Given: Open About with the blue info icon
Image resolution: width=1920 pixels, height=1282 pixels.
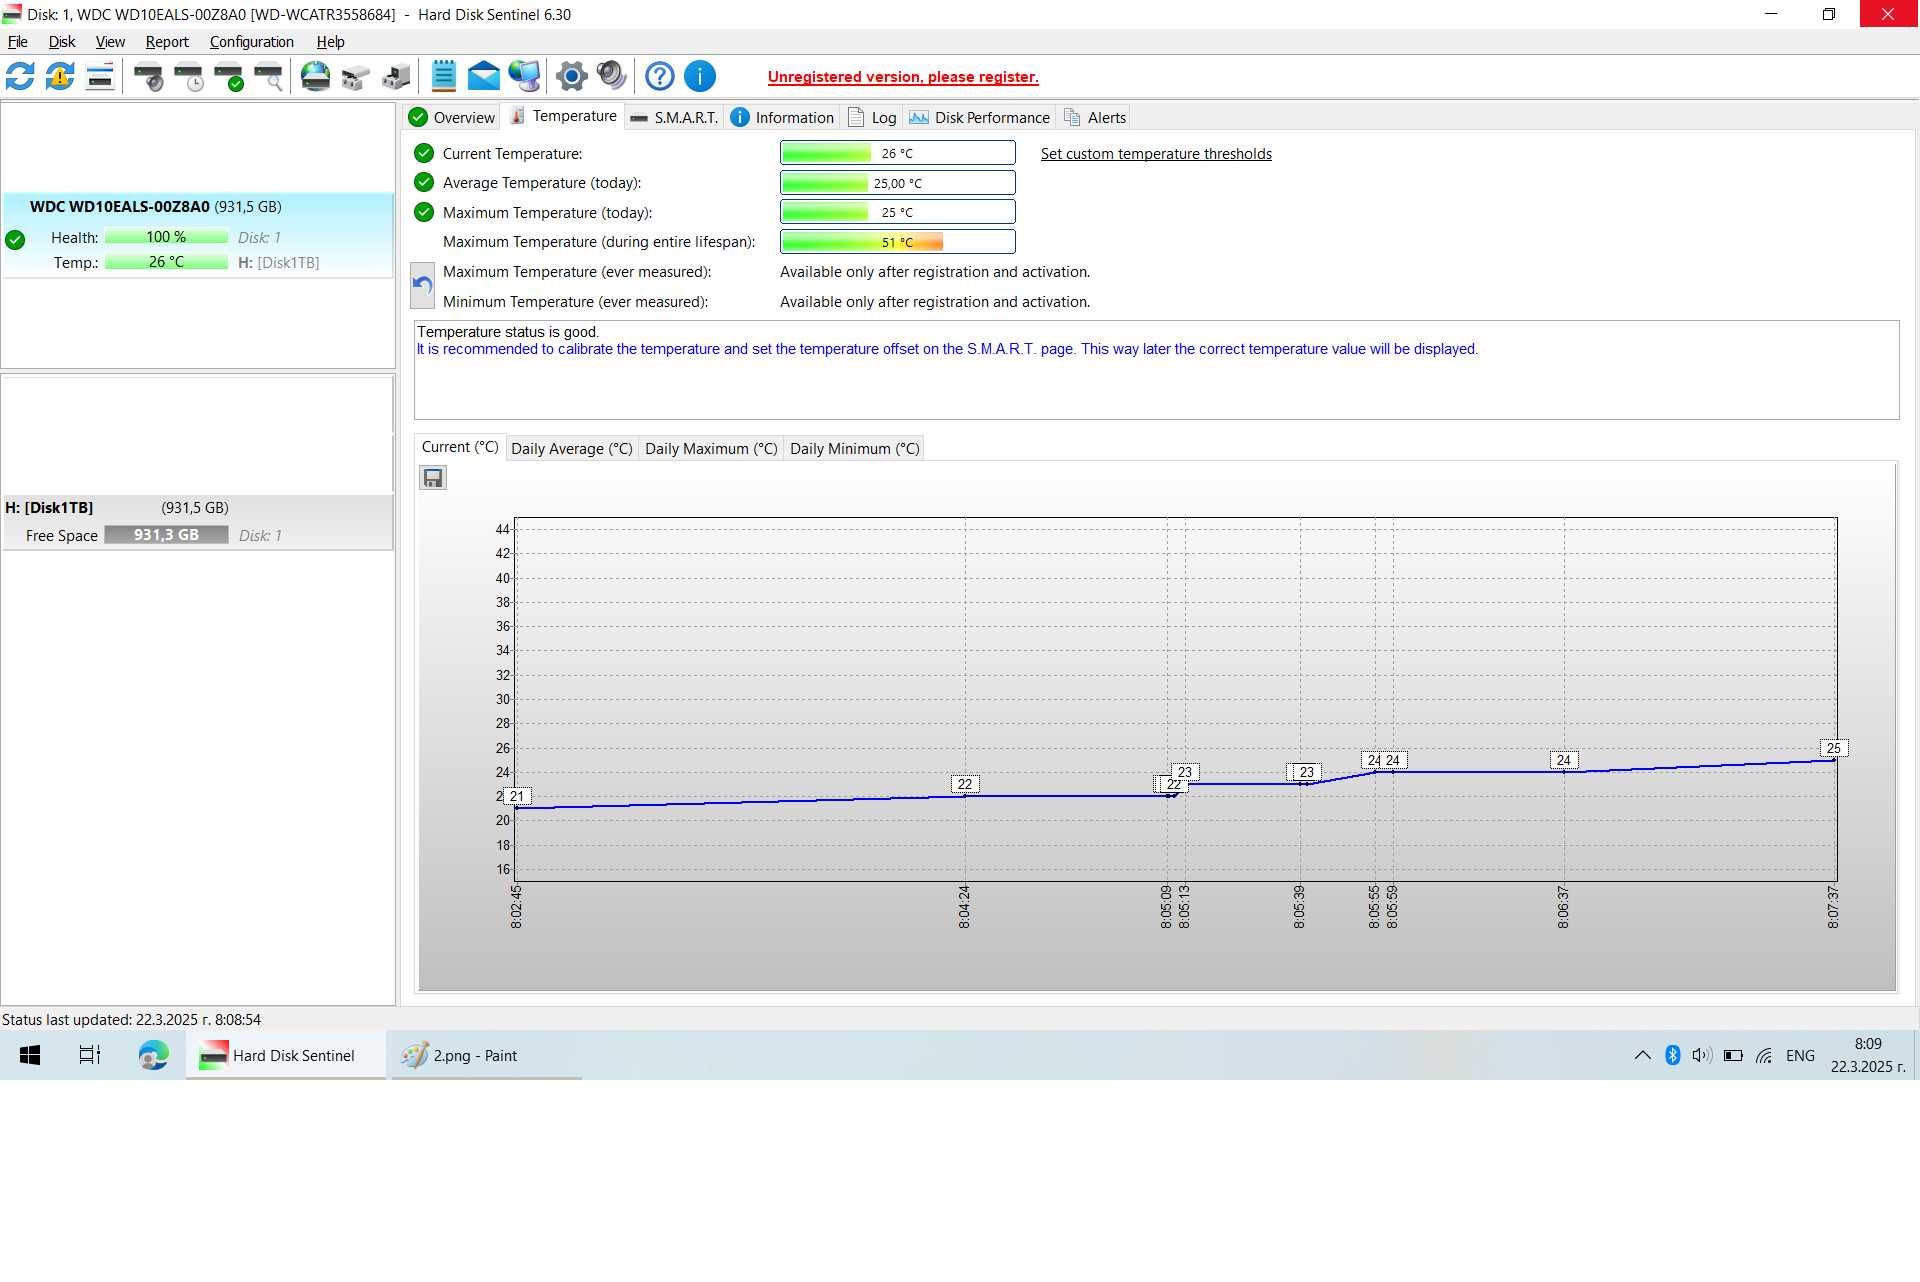Looking at the screenshot, I should point(700,76).
